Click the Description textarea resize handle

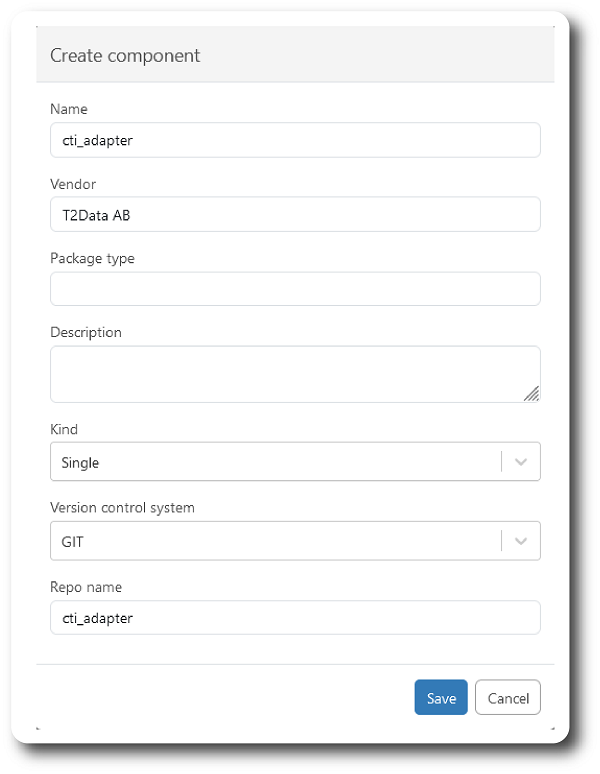[532, 394]
